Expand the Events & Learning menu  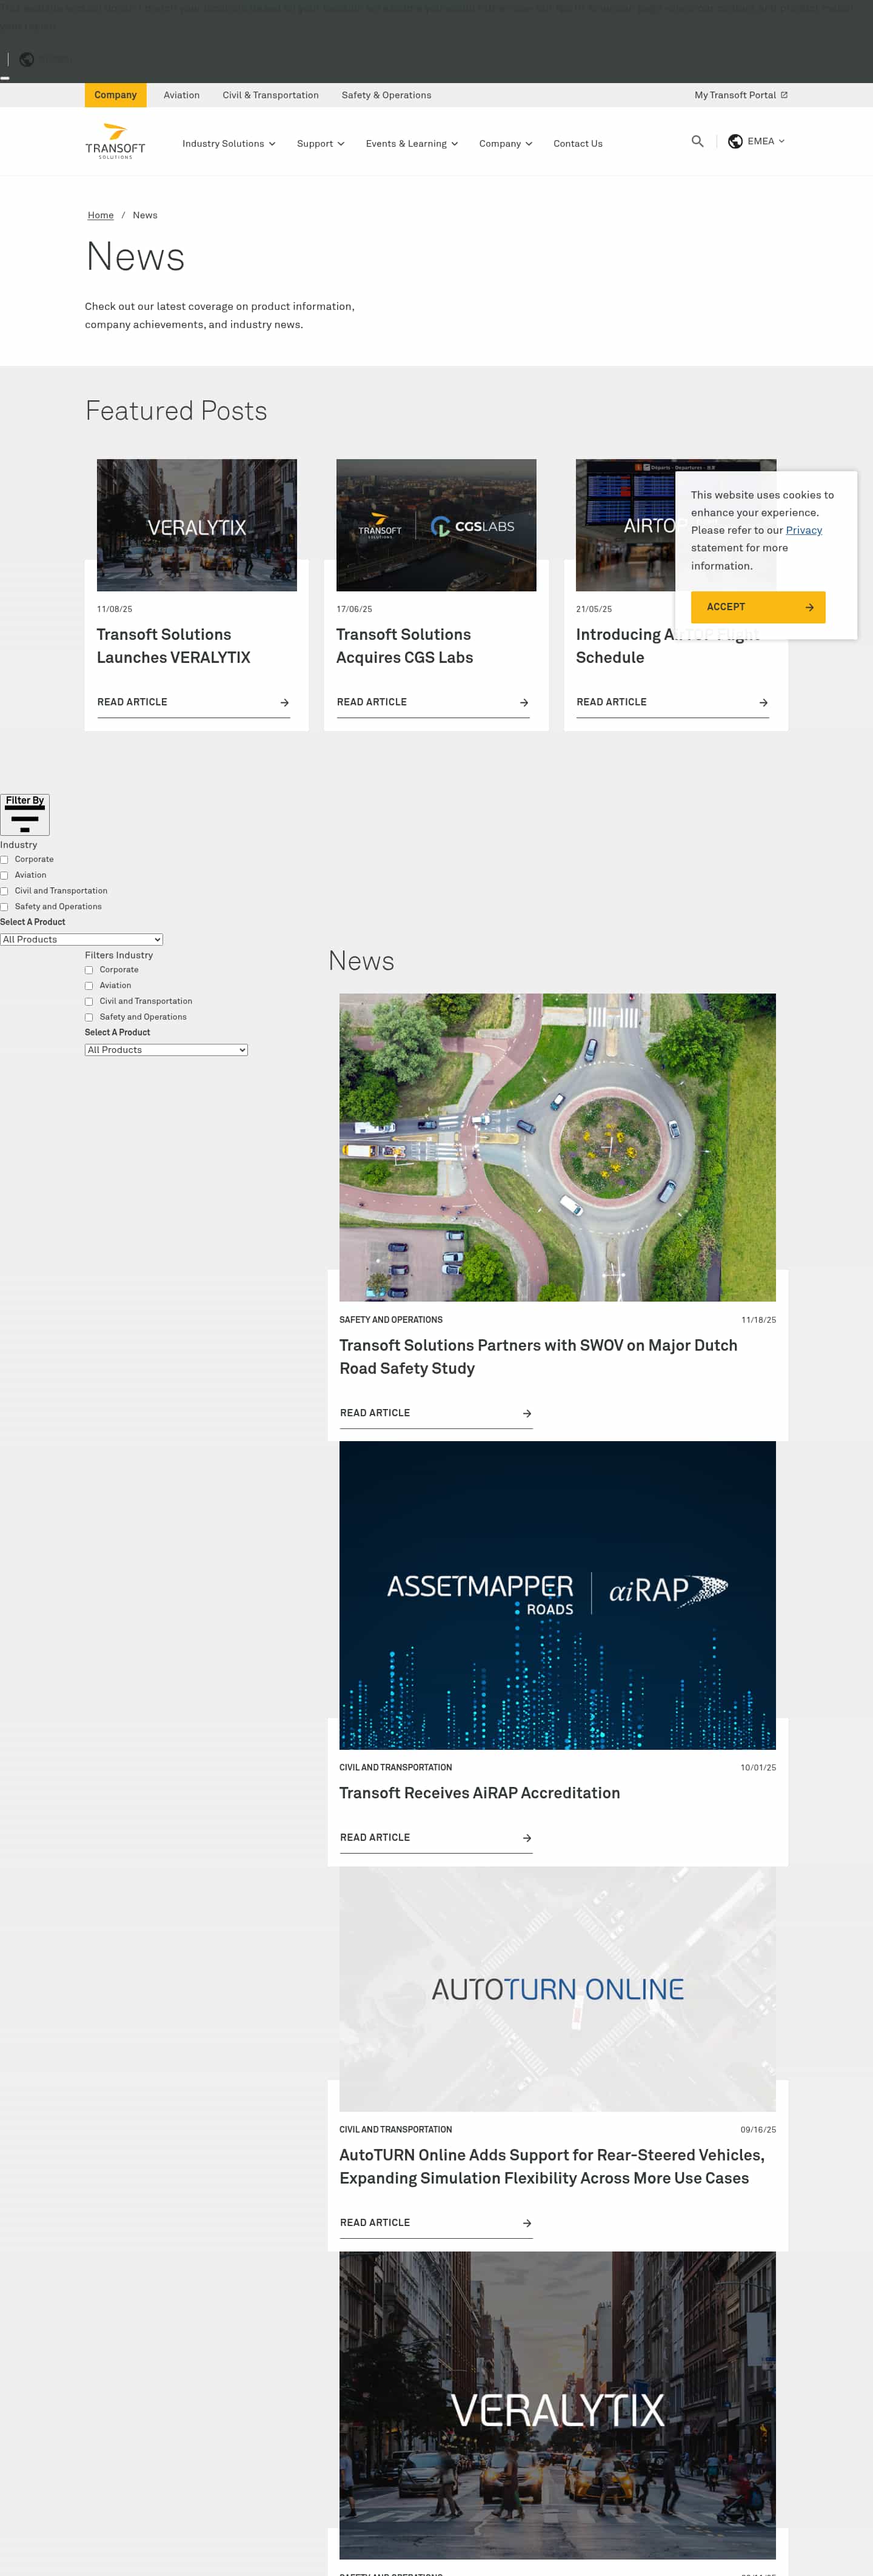click(412, 144)
